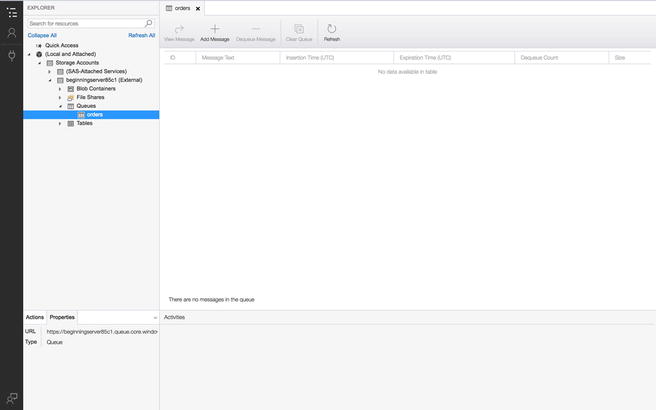Open the feedback icon at bottom left
Screen dimensions: 656x410
click(11, 398)
